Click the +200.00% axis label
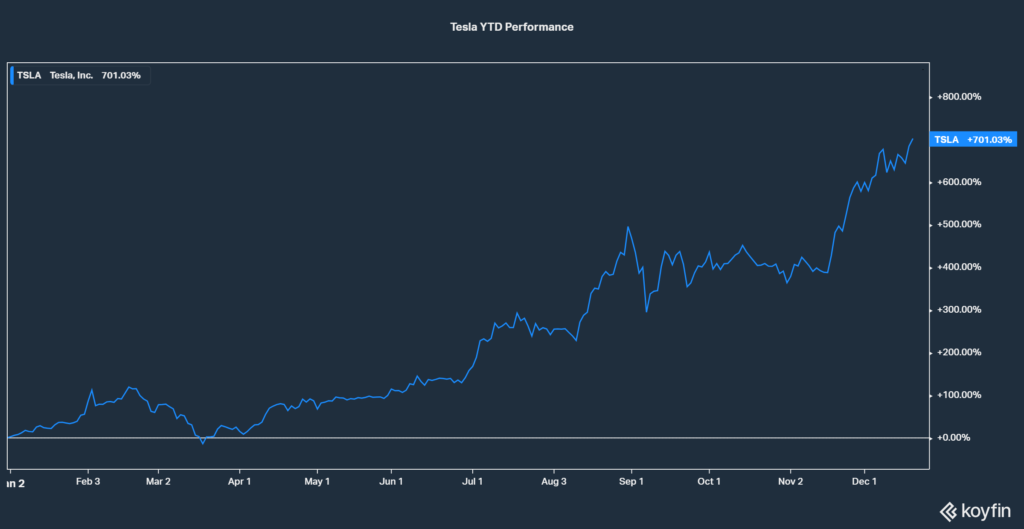This screenshot has height=529, width=1024. [959, 353]
